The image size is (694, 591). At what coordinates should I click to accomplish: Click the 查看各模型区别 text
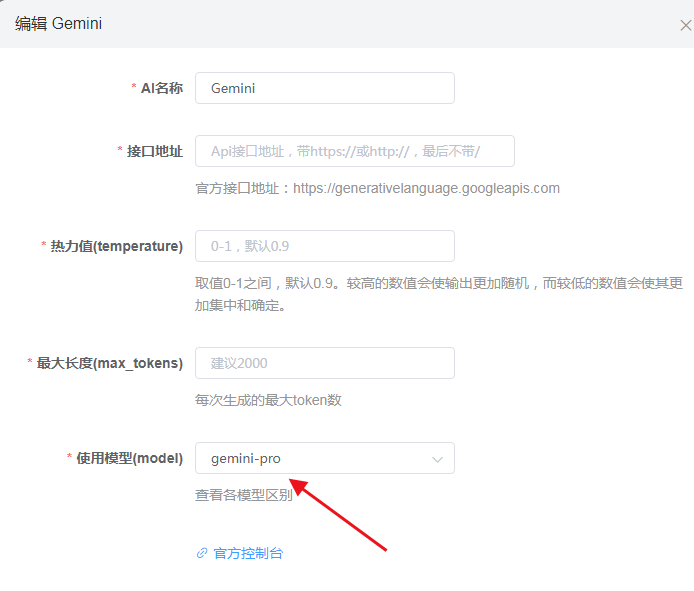pyautogui.click(x=243, y=495)
